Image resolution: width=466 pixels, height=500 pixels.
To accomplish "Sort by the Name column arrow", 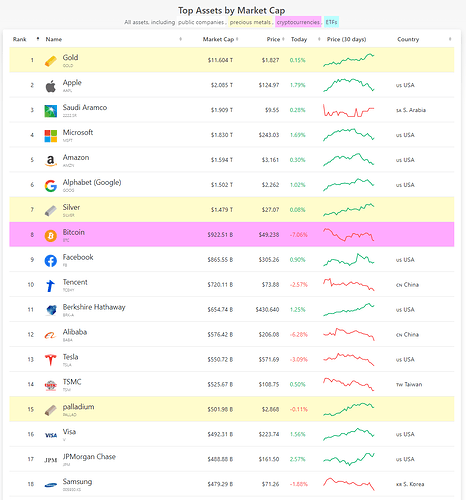I will (181, 39).
